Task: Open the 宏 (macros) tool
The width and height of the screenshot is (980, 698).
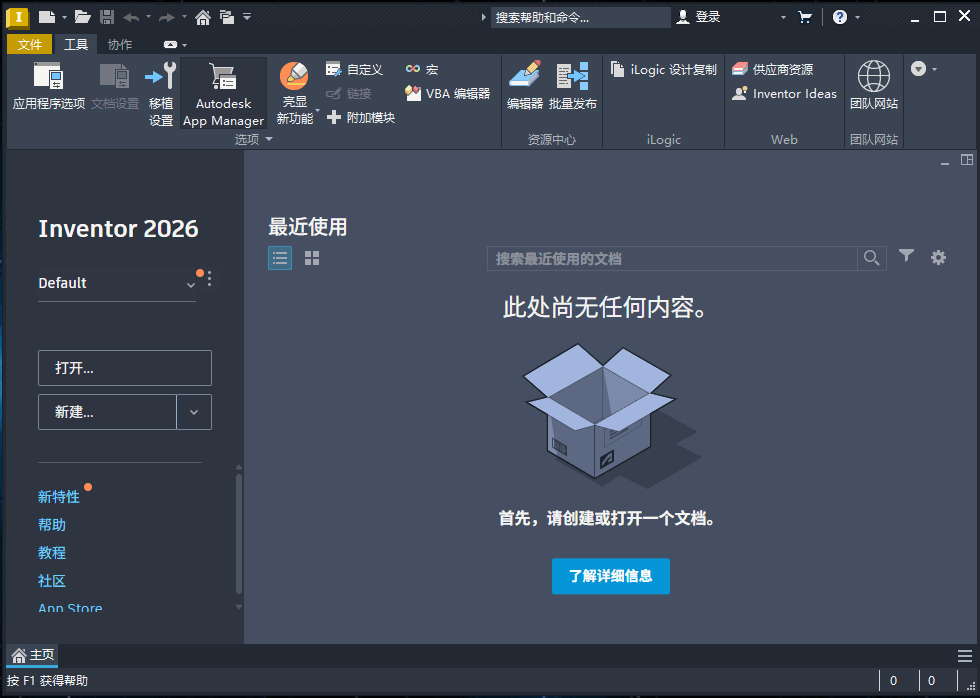Action: coord(421,70)
